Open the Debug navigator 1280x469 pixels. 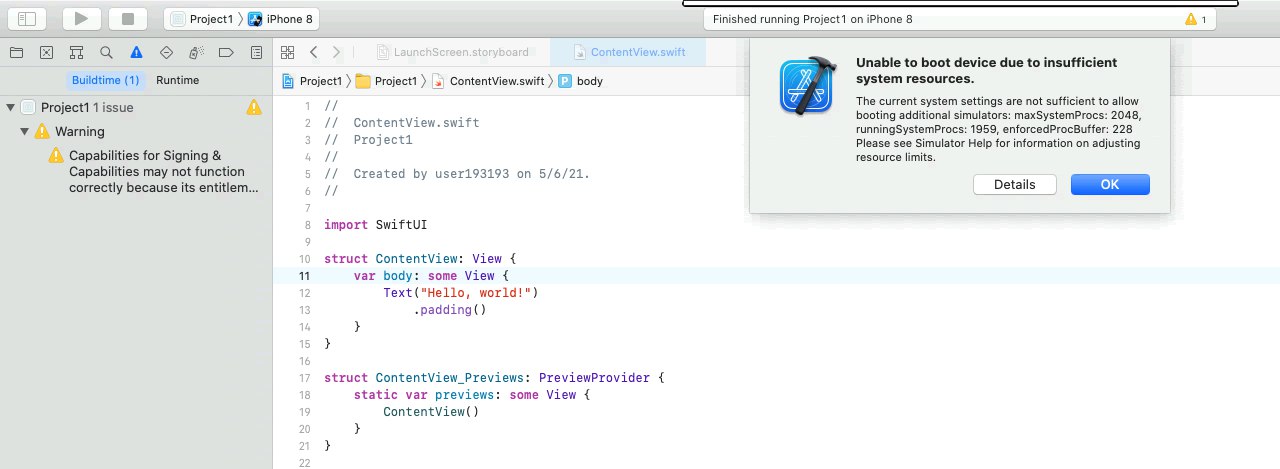(x=196, y=52)
